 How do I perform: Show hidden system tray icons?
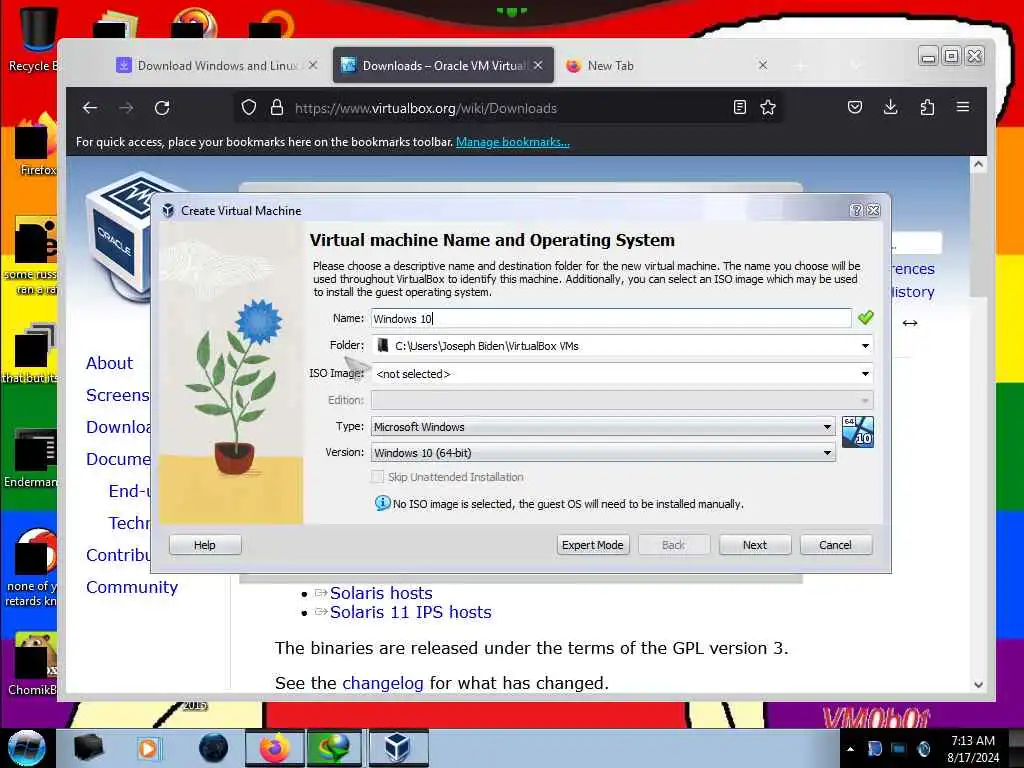[850, 749]
